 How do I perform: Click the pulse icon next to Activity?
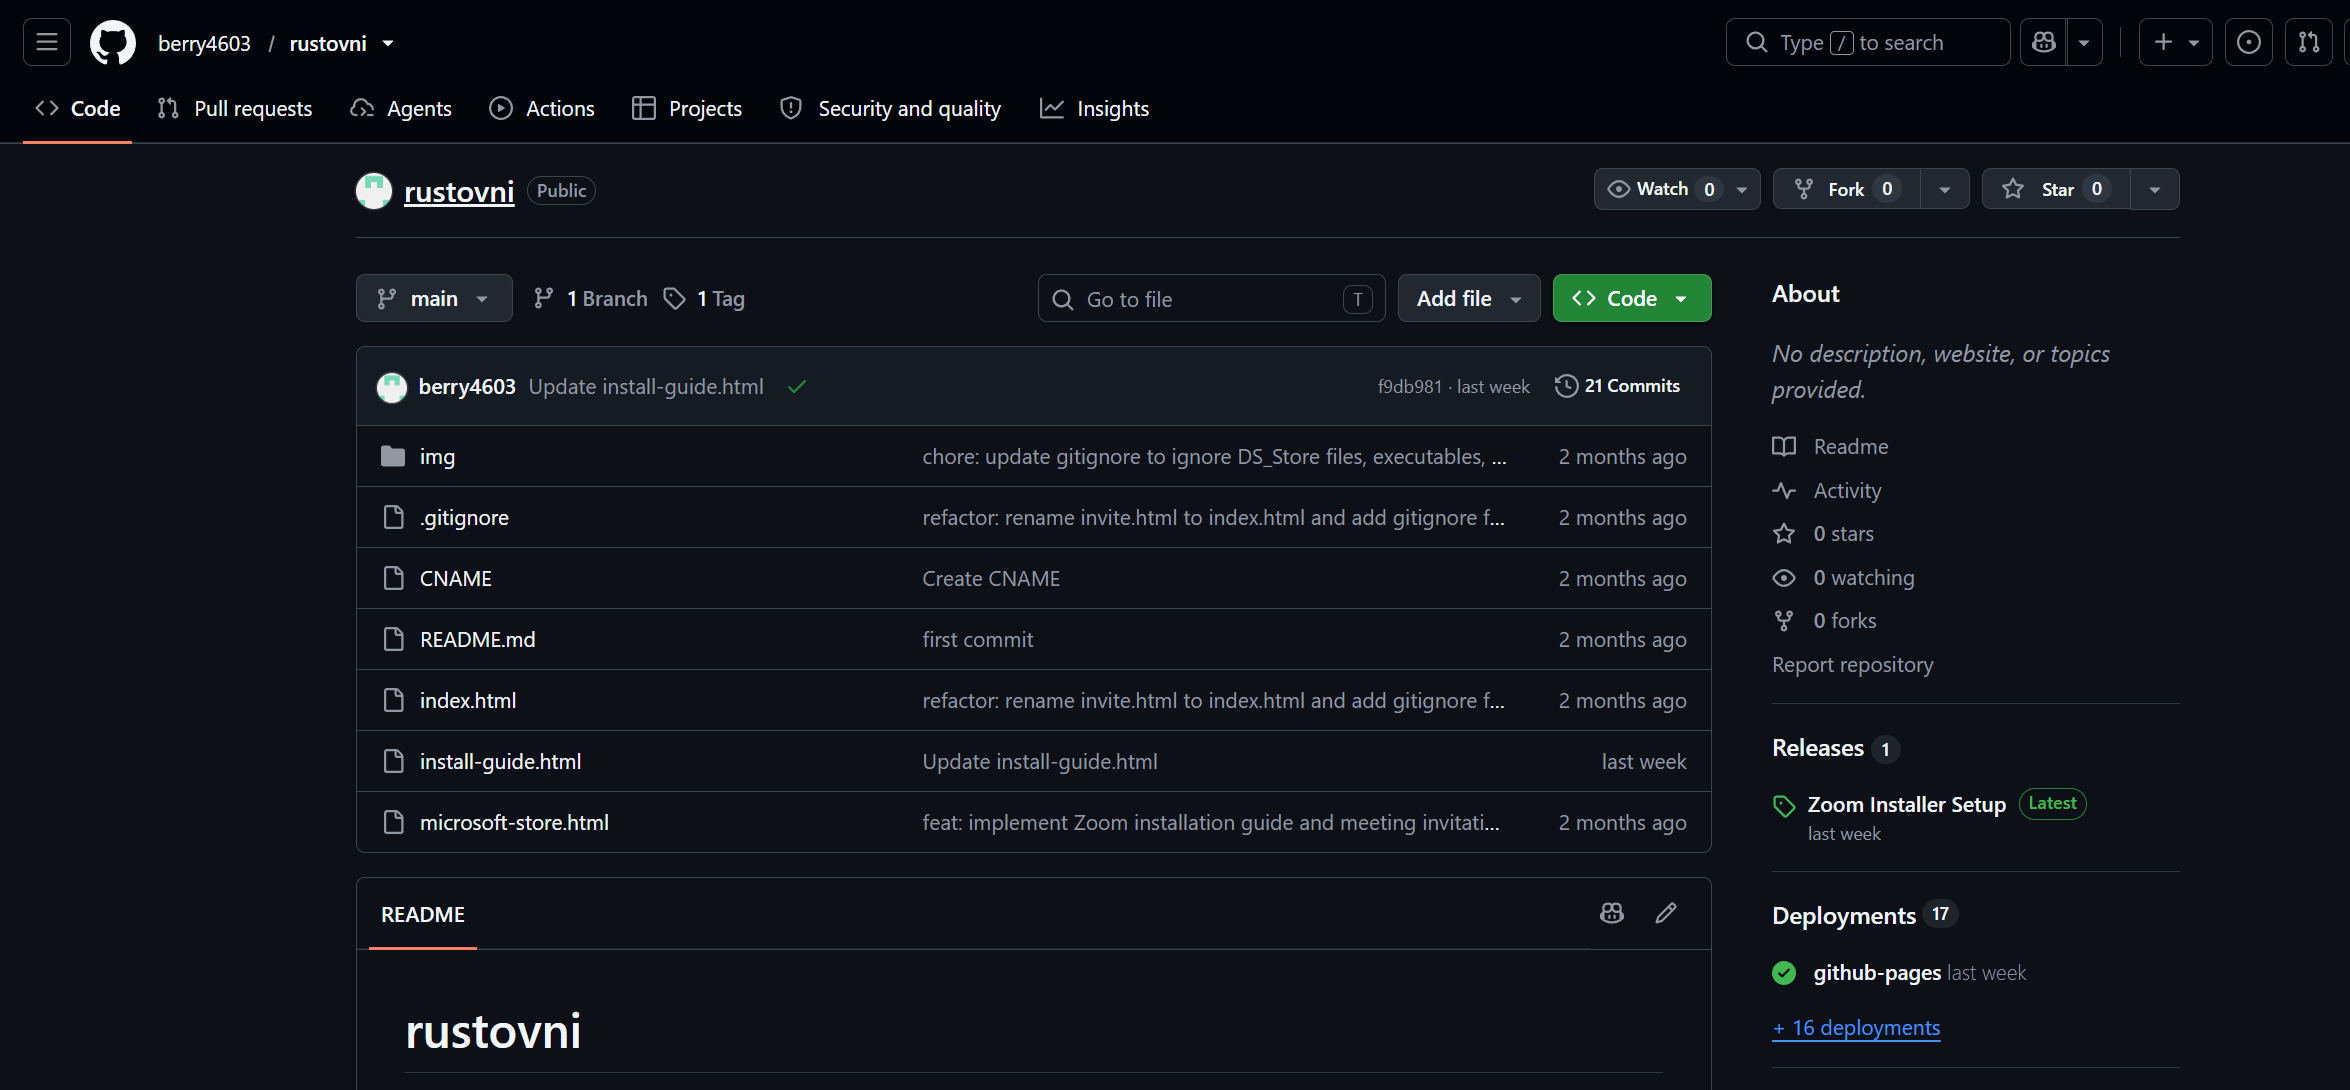click(1784, 491)
